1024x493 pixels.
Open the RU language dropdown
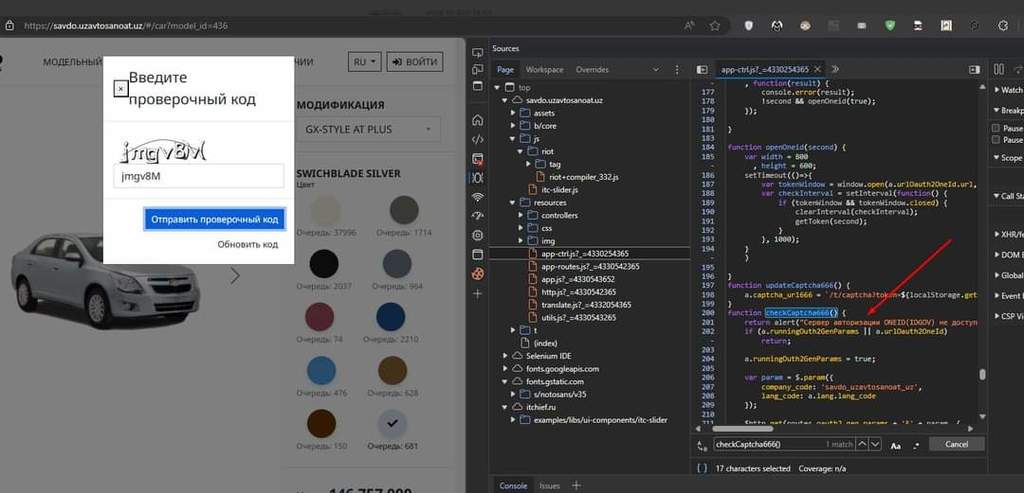pyautogui.click(x=365, y=62)
